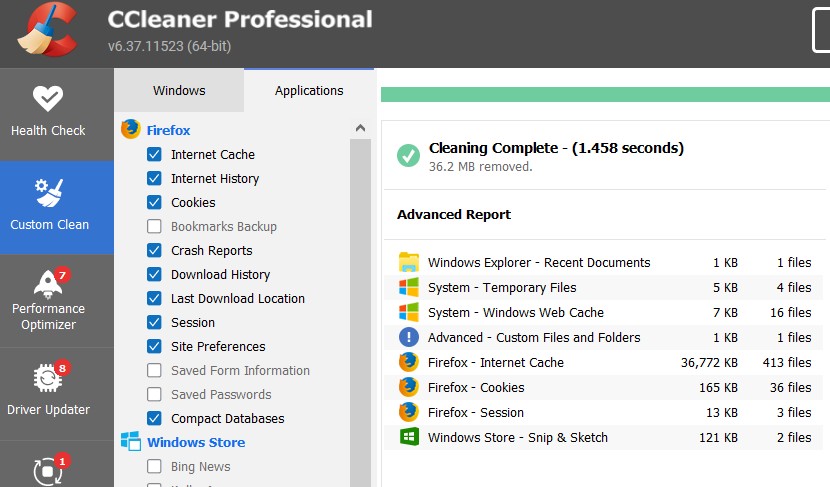Click the Advanced Report heading
Viewport: 830px width, 487px height.
pyautogui.click(x=454, y=214)
